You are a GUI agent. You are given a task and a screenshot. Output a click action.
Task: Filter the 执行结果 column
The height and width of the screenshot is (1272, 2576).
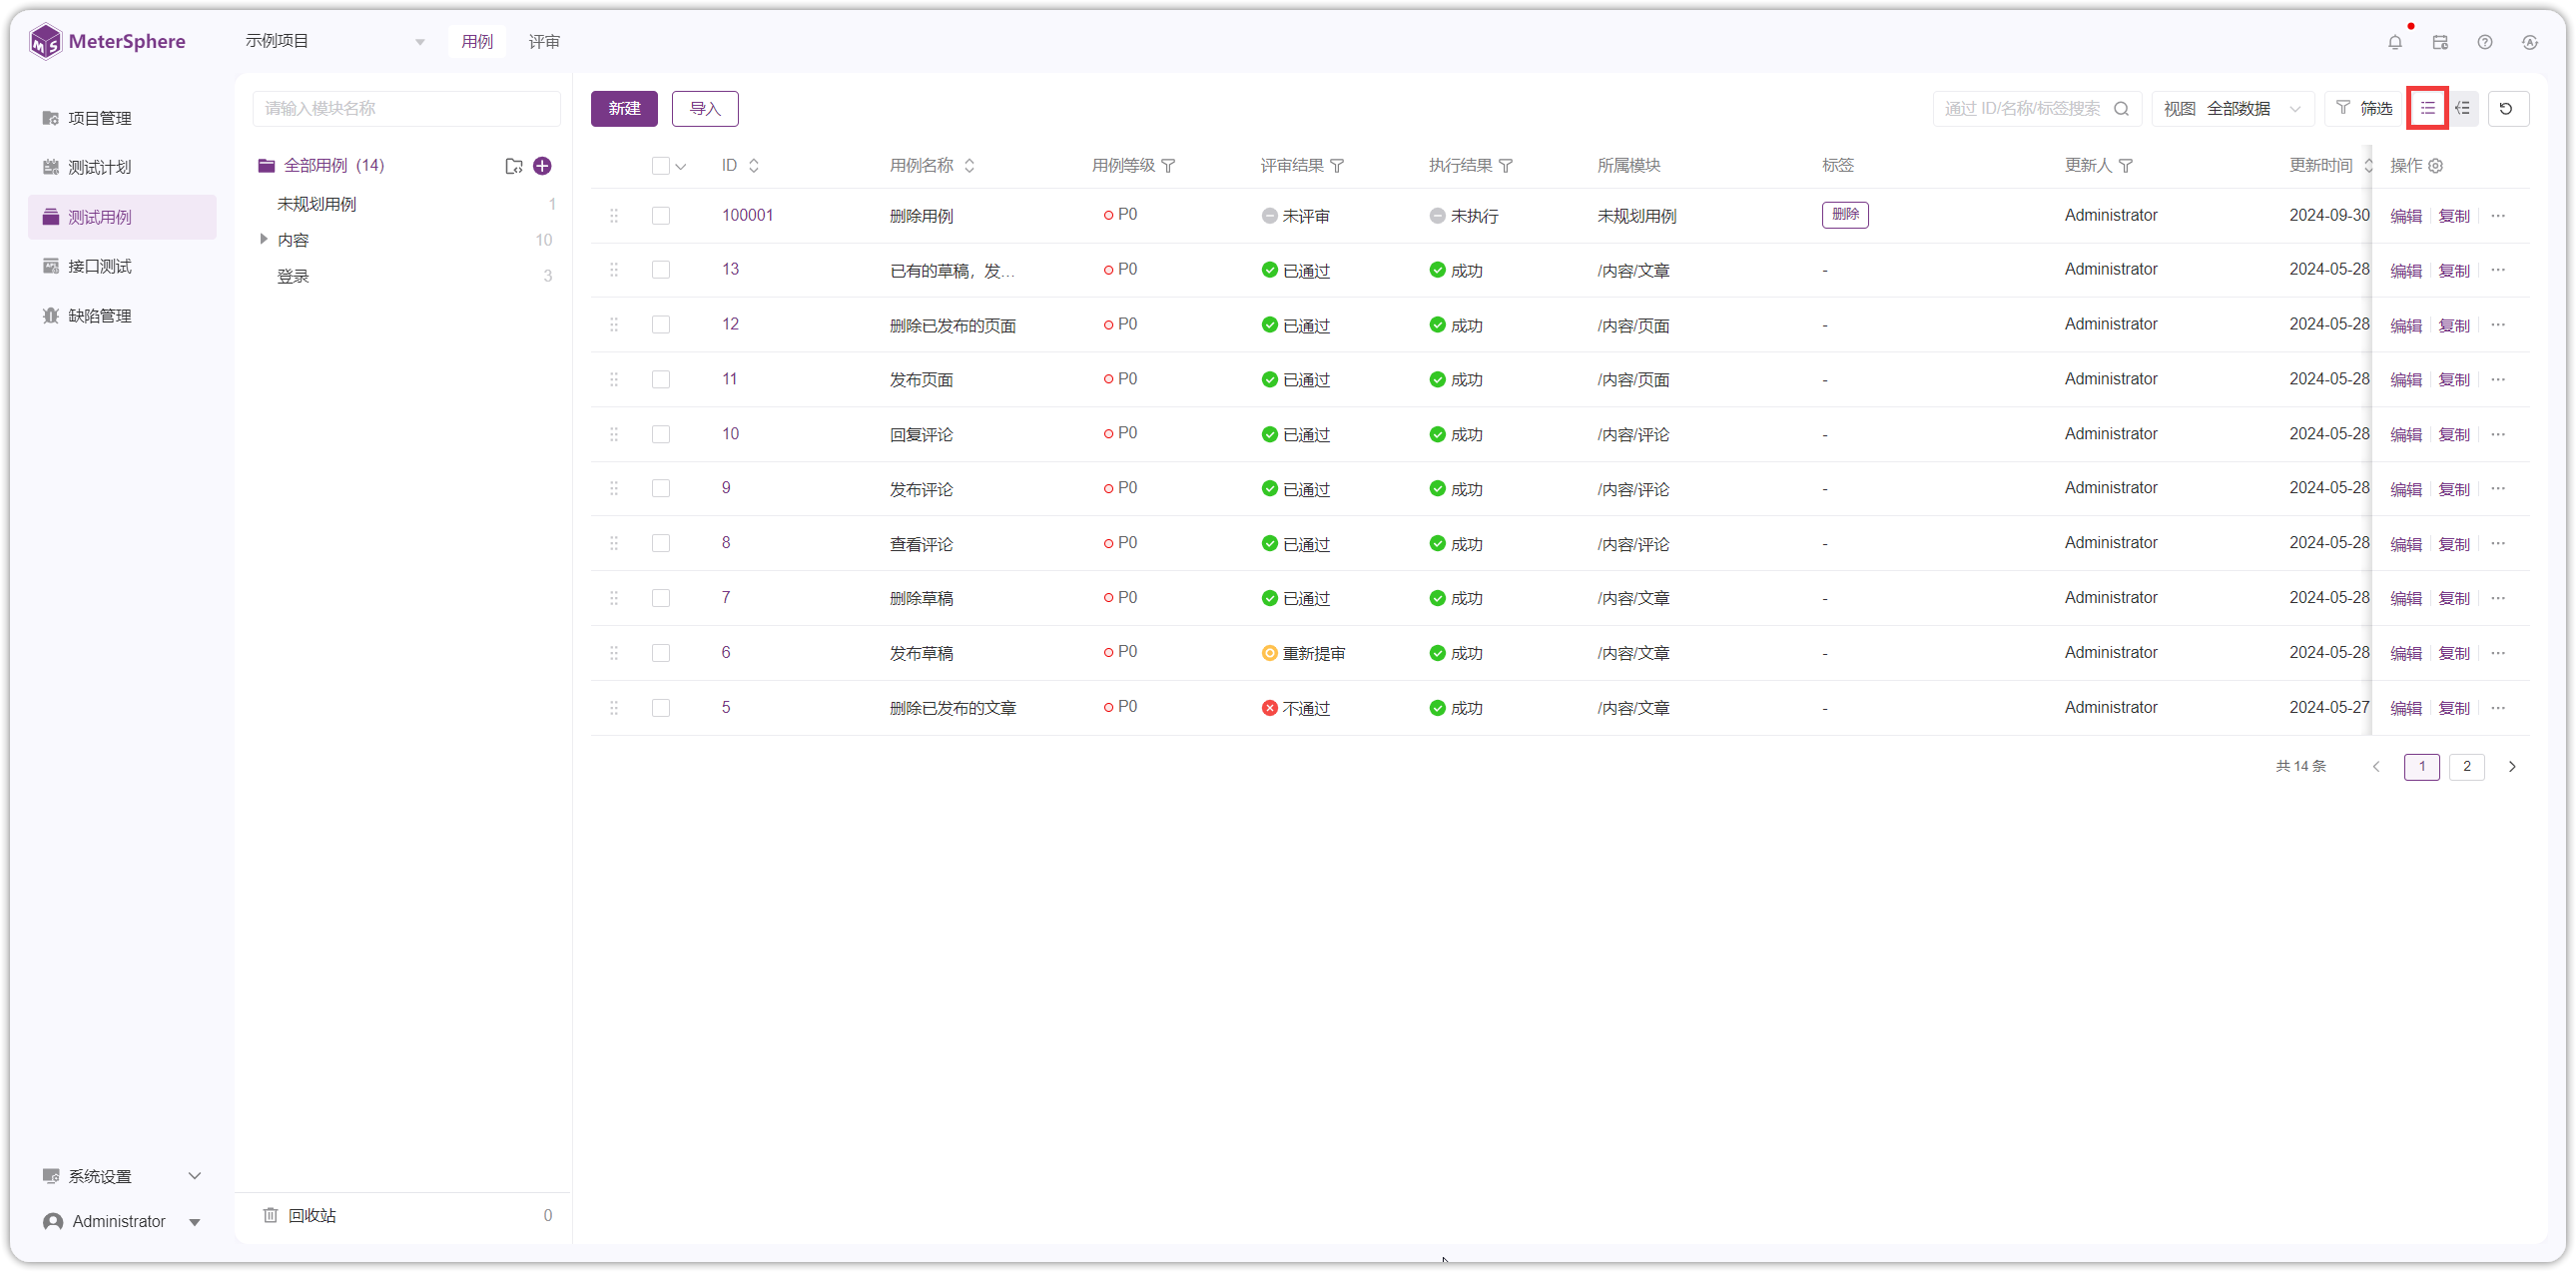1506,166
